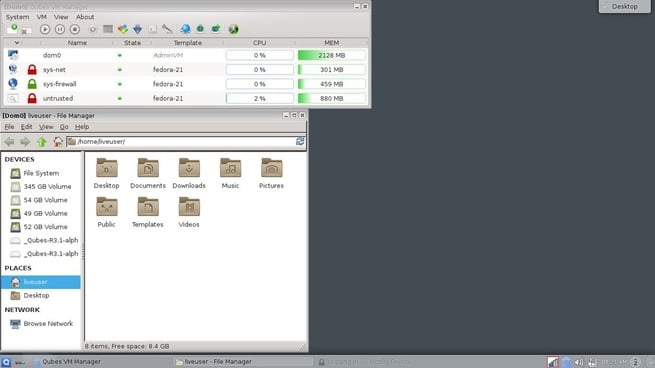655x368 pixels.
Task: Go to home folder with the house icon
Action: (x=58, y=142)
